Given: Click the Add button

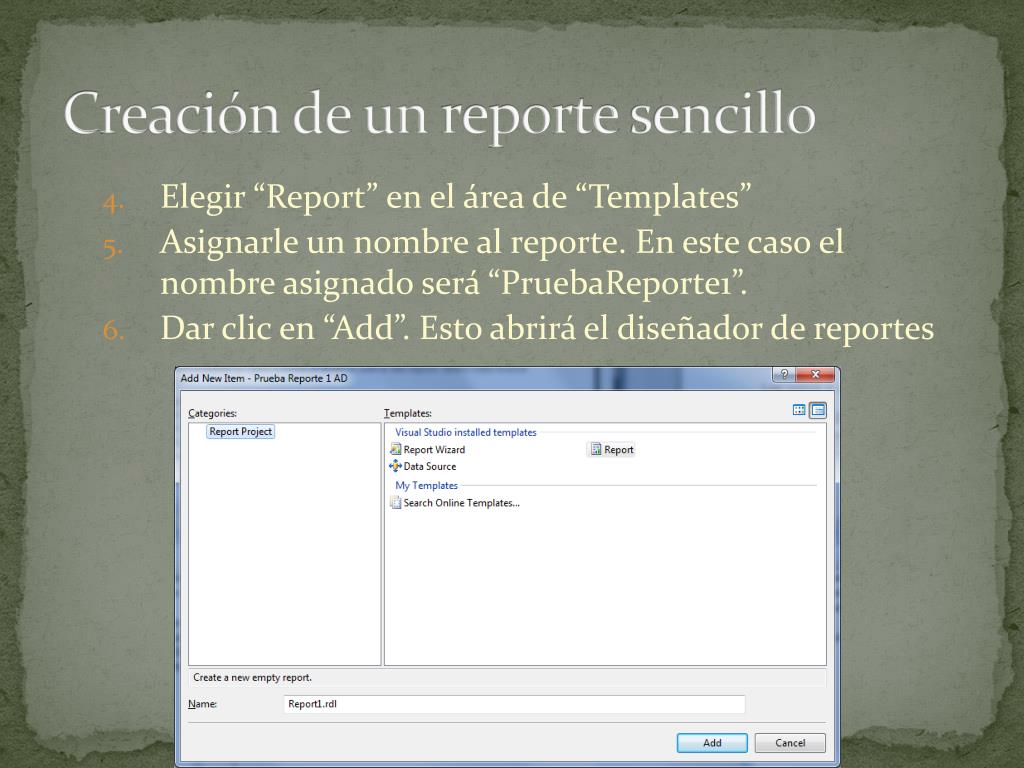Looking at the screenshot, I should point(712,743).
